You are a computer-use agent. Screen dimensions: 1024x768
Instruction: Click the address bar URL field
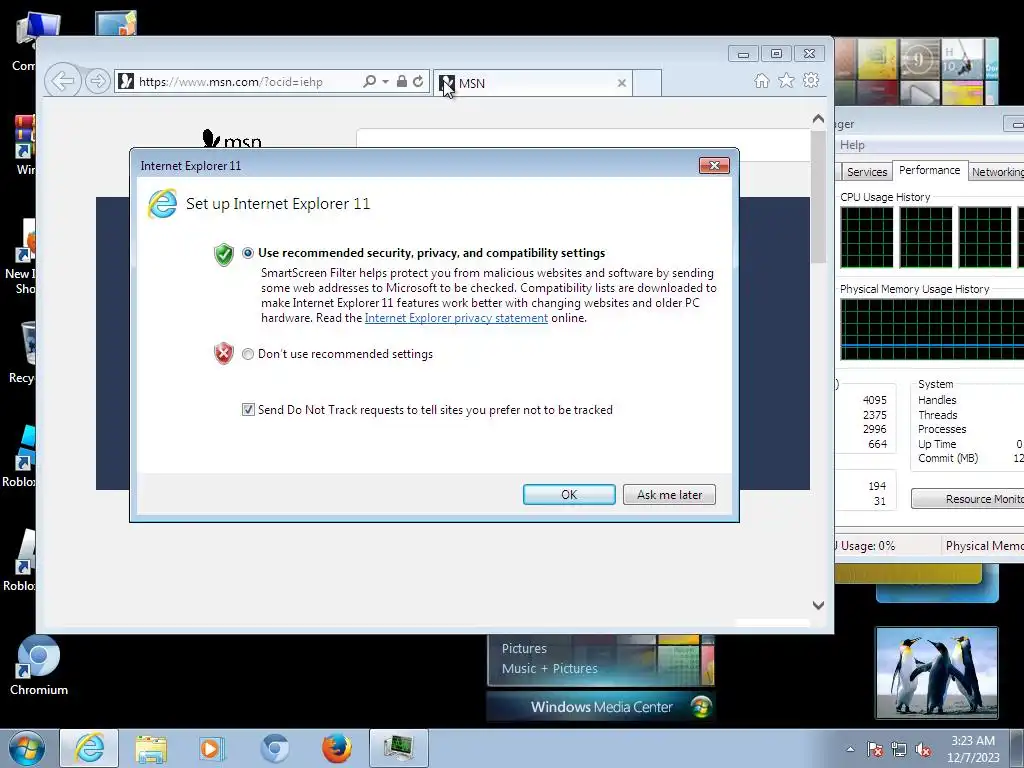[x=247, y=82]
